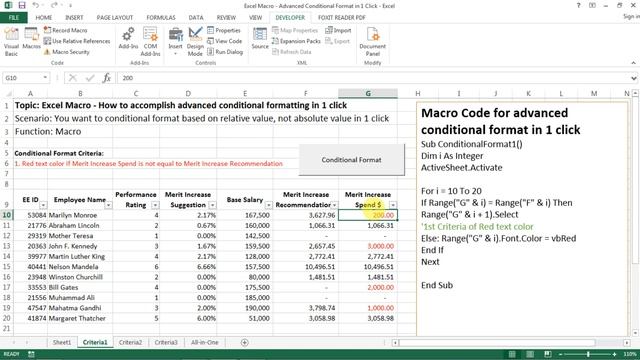Open the Visual Basic editor
Viewport: 640px width, 360px height.
point(11,42)
